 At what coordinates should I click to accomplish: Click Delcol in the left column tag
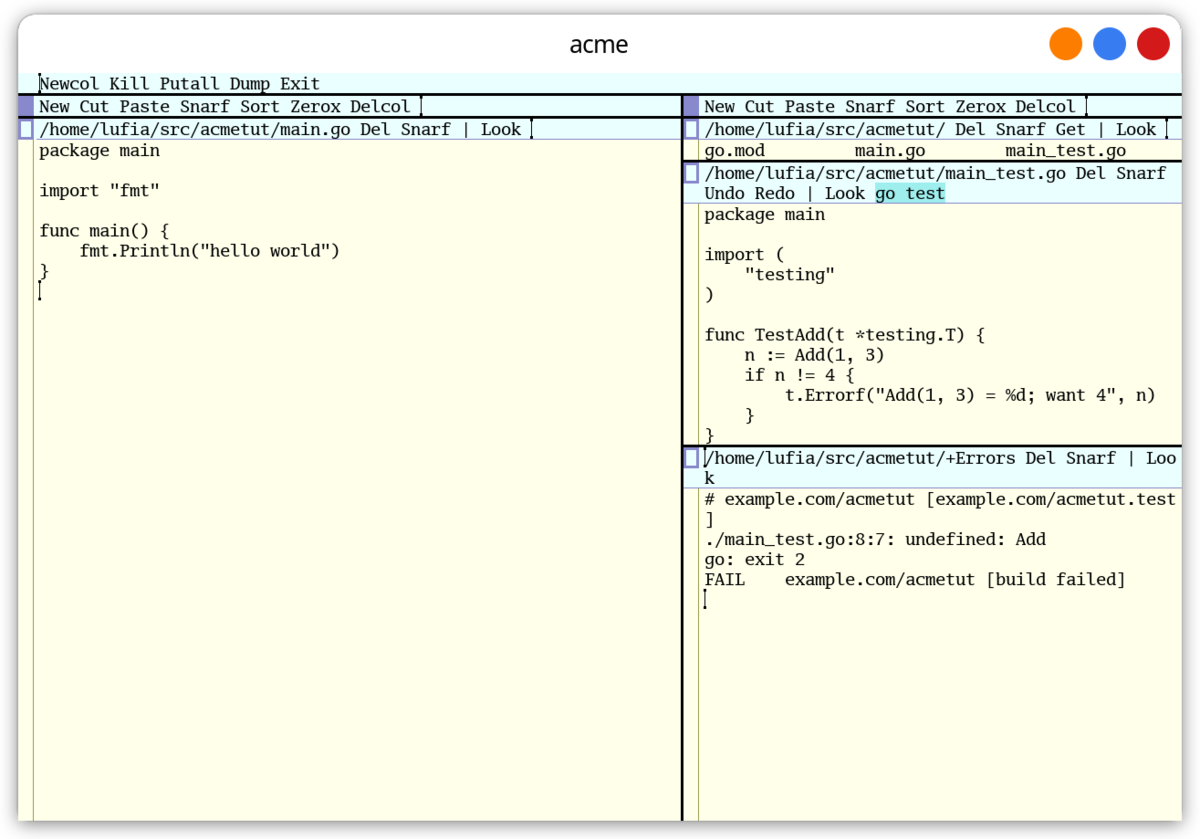point(380,106)
